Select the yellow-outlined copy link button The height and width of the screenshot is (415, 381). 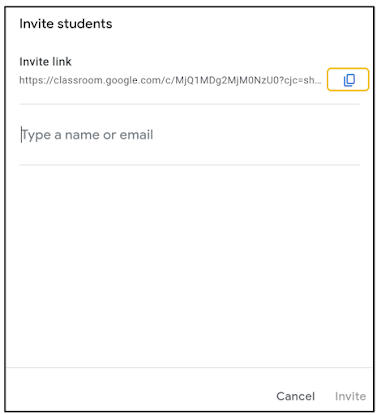pyautogui.click(x=348, y=80)
